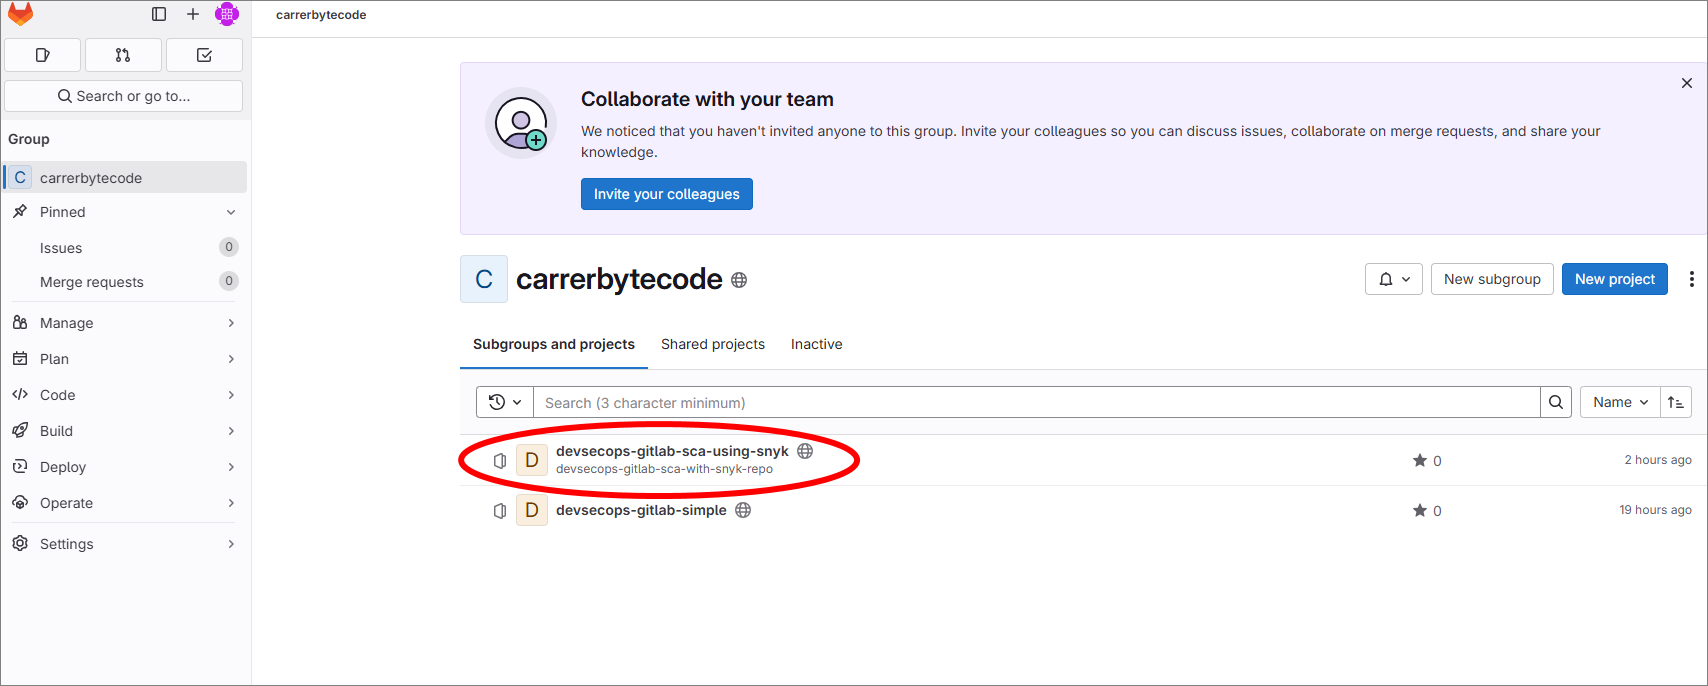Click the Operate icon in sidebar
Viewport: 1708px width, 686px height.
click(x=20, y=502)
